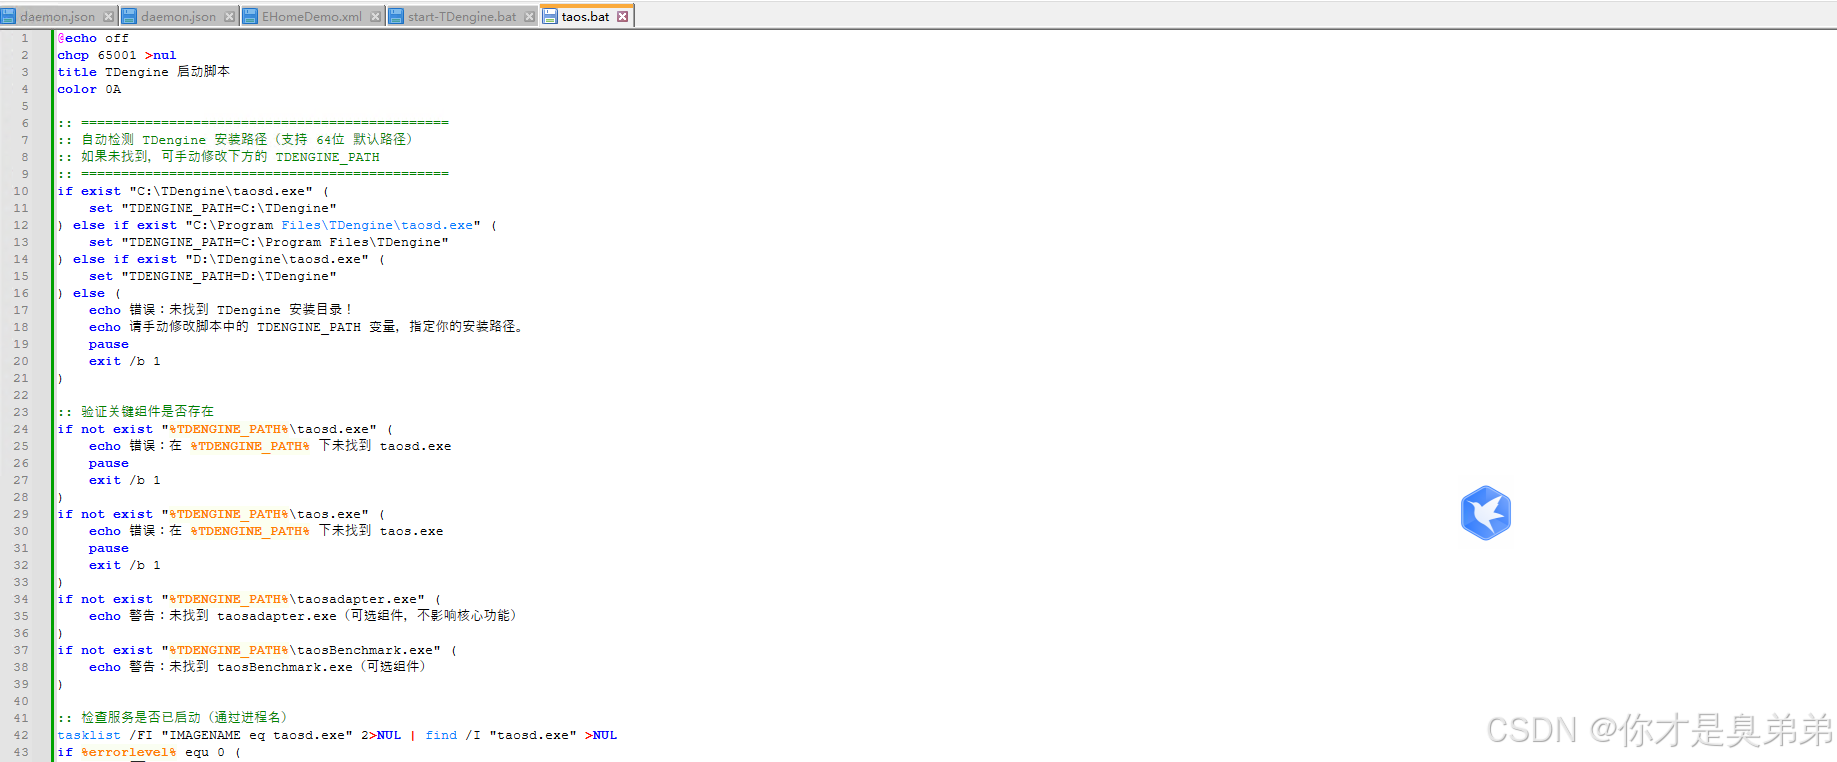Close the start-TDengine.bat tab
Viewport: 1837px width, 762px height.
coord(529,16)
